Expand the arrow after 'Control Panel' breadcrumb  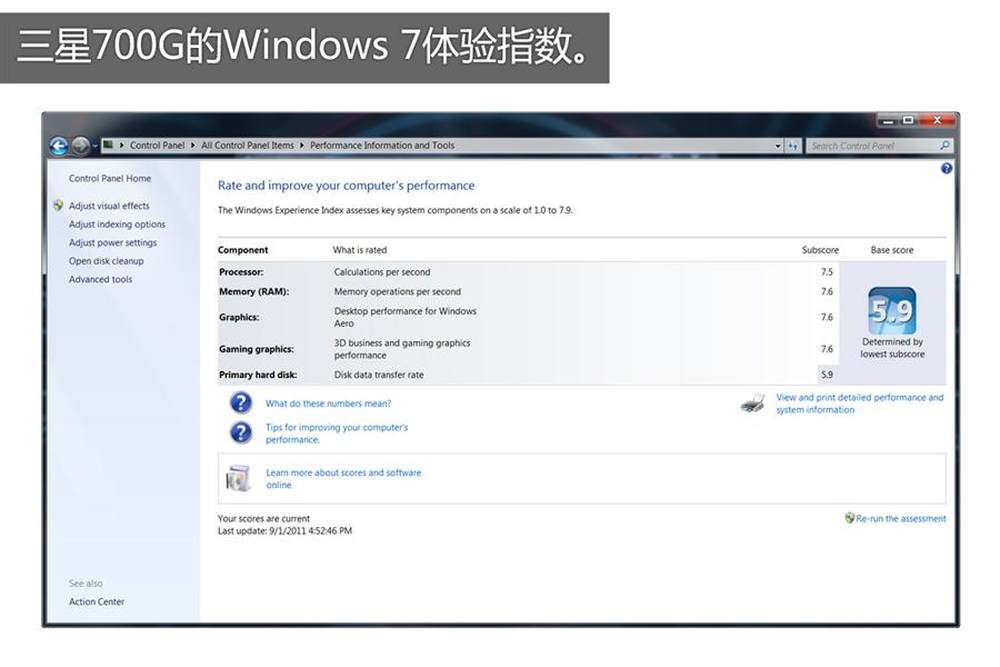[x=193, y=146]
